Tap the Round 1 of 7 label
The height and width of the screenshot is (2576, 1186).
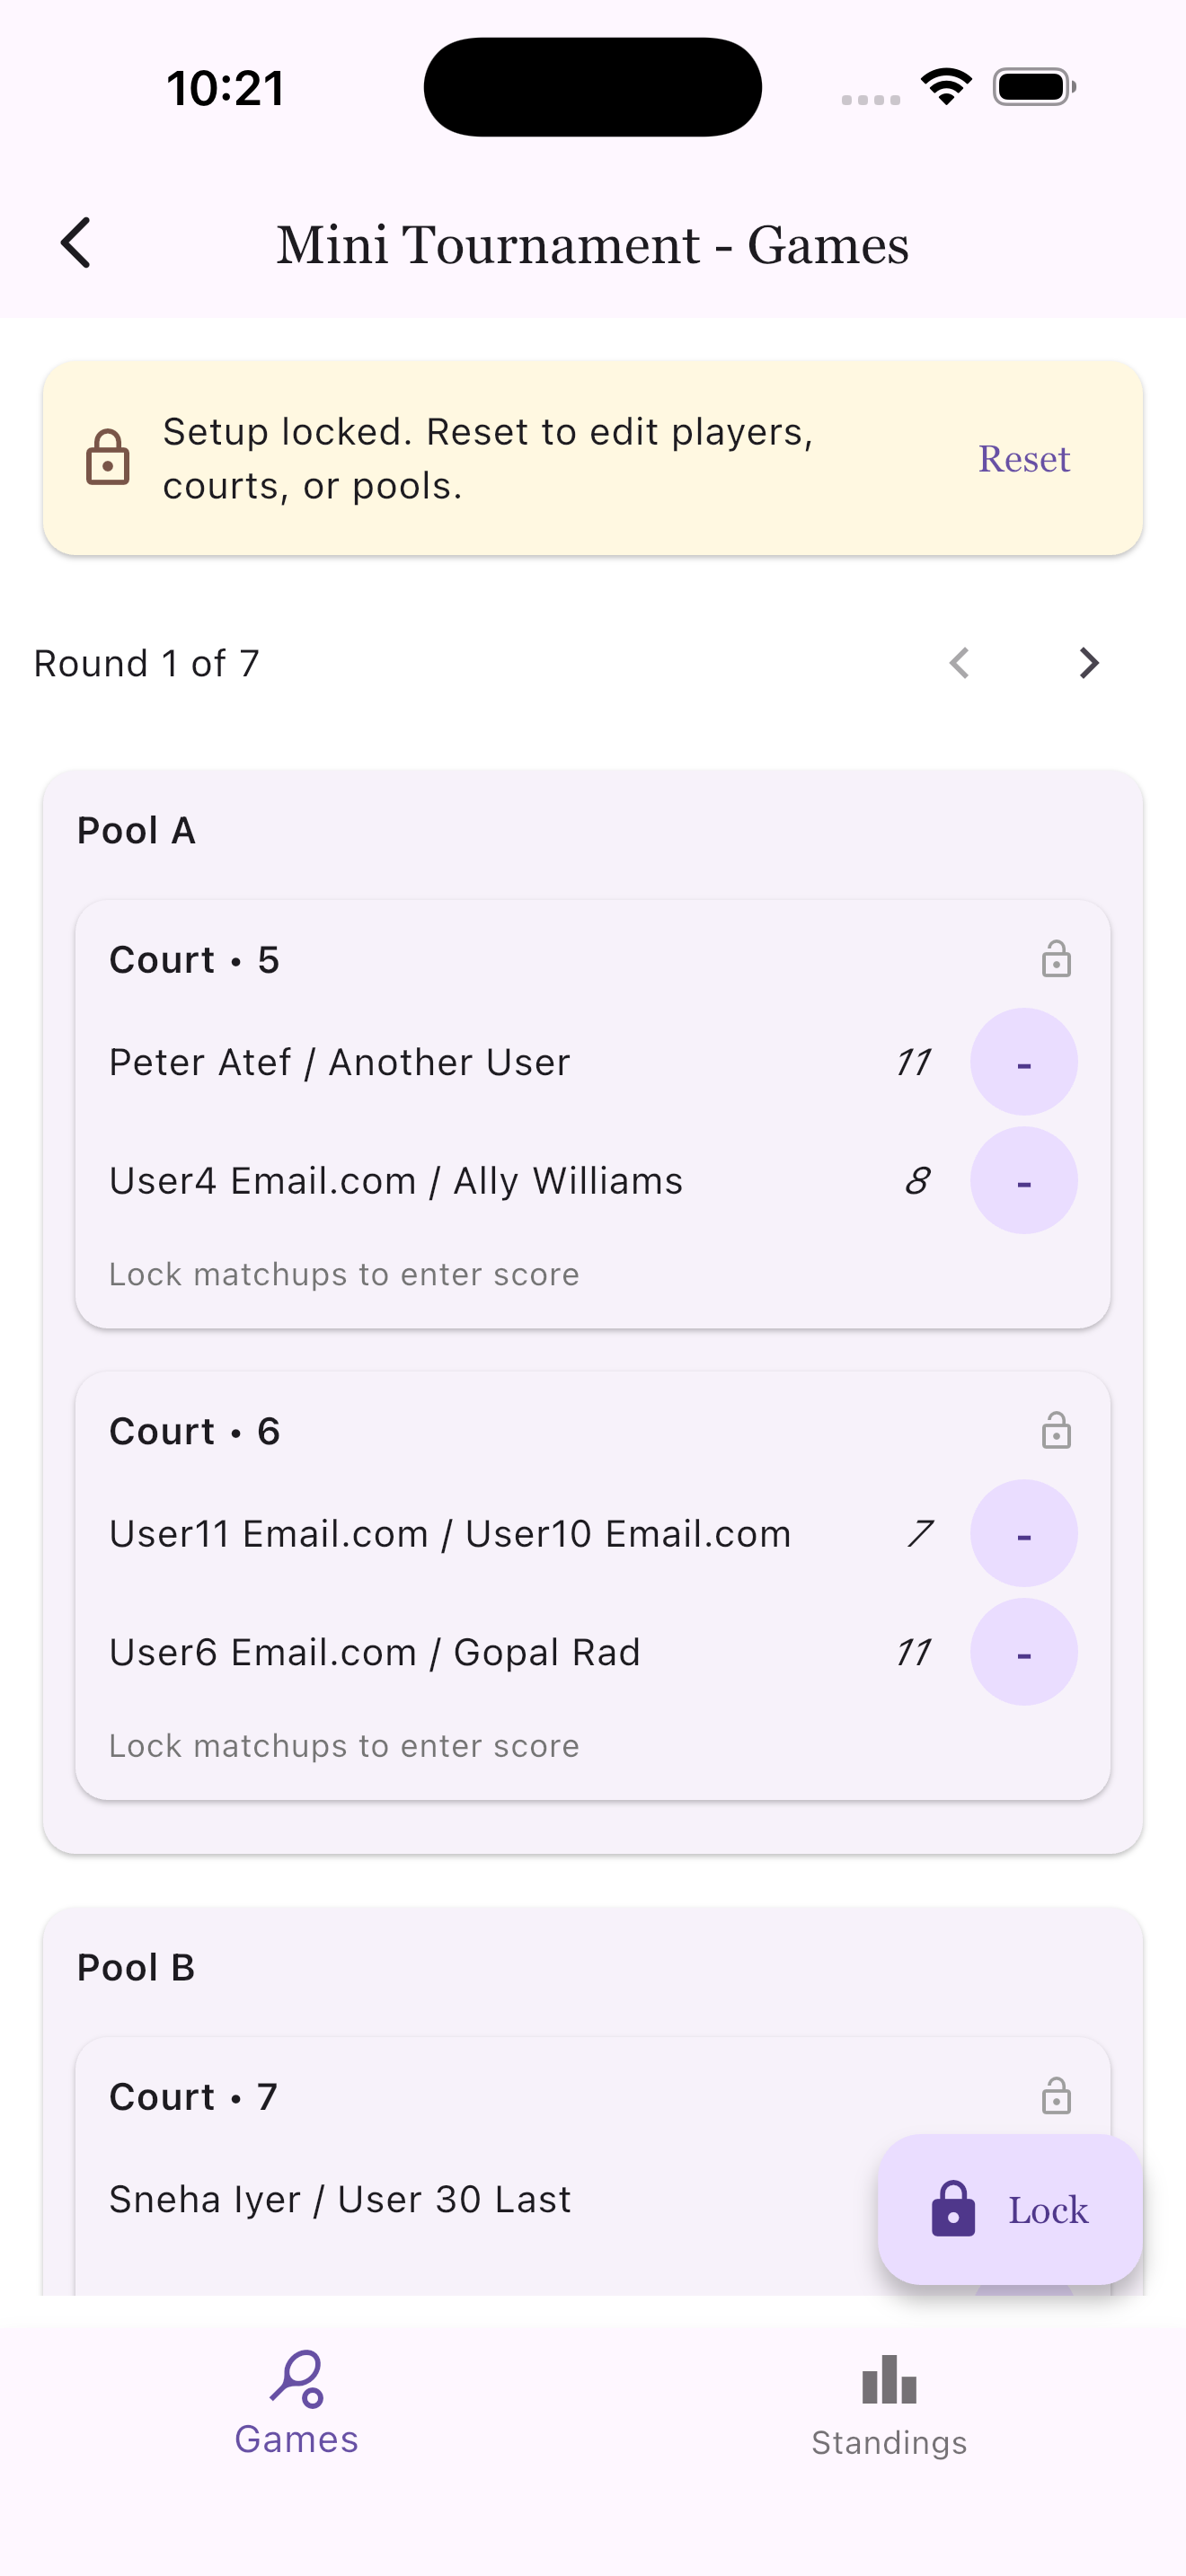click(146, 663)
